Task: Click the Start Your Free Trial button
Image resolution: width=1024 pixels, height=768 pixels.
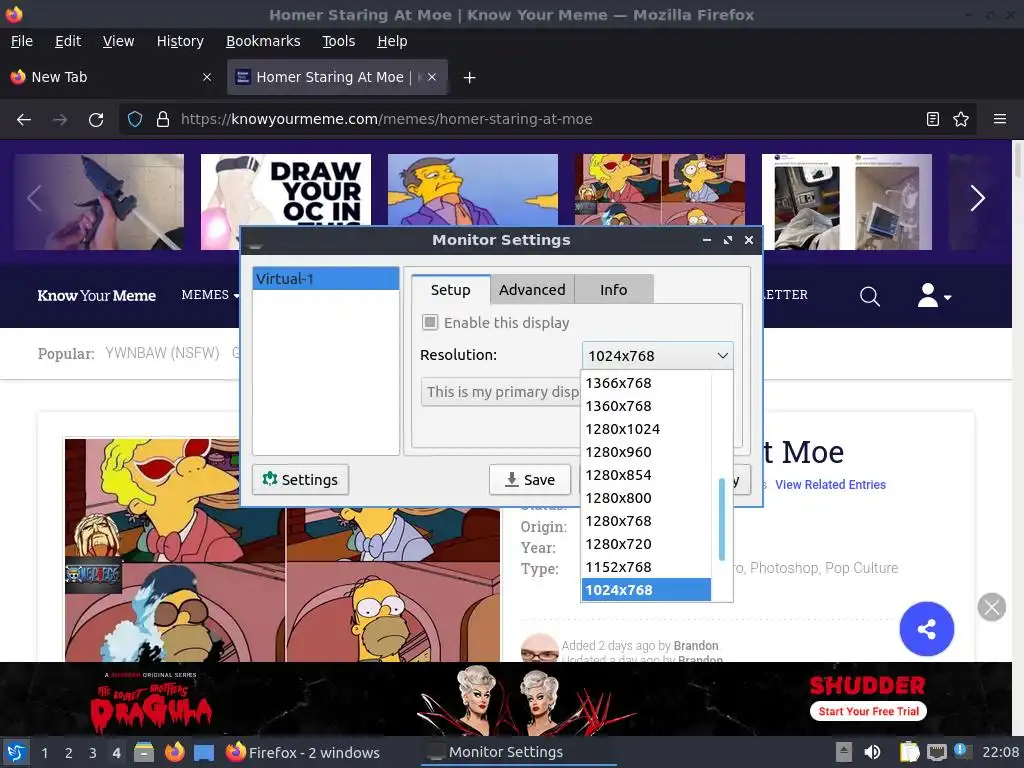Action: [868, 711]
